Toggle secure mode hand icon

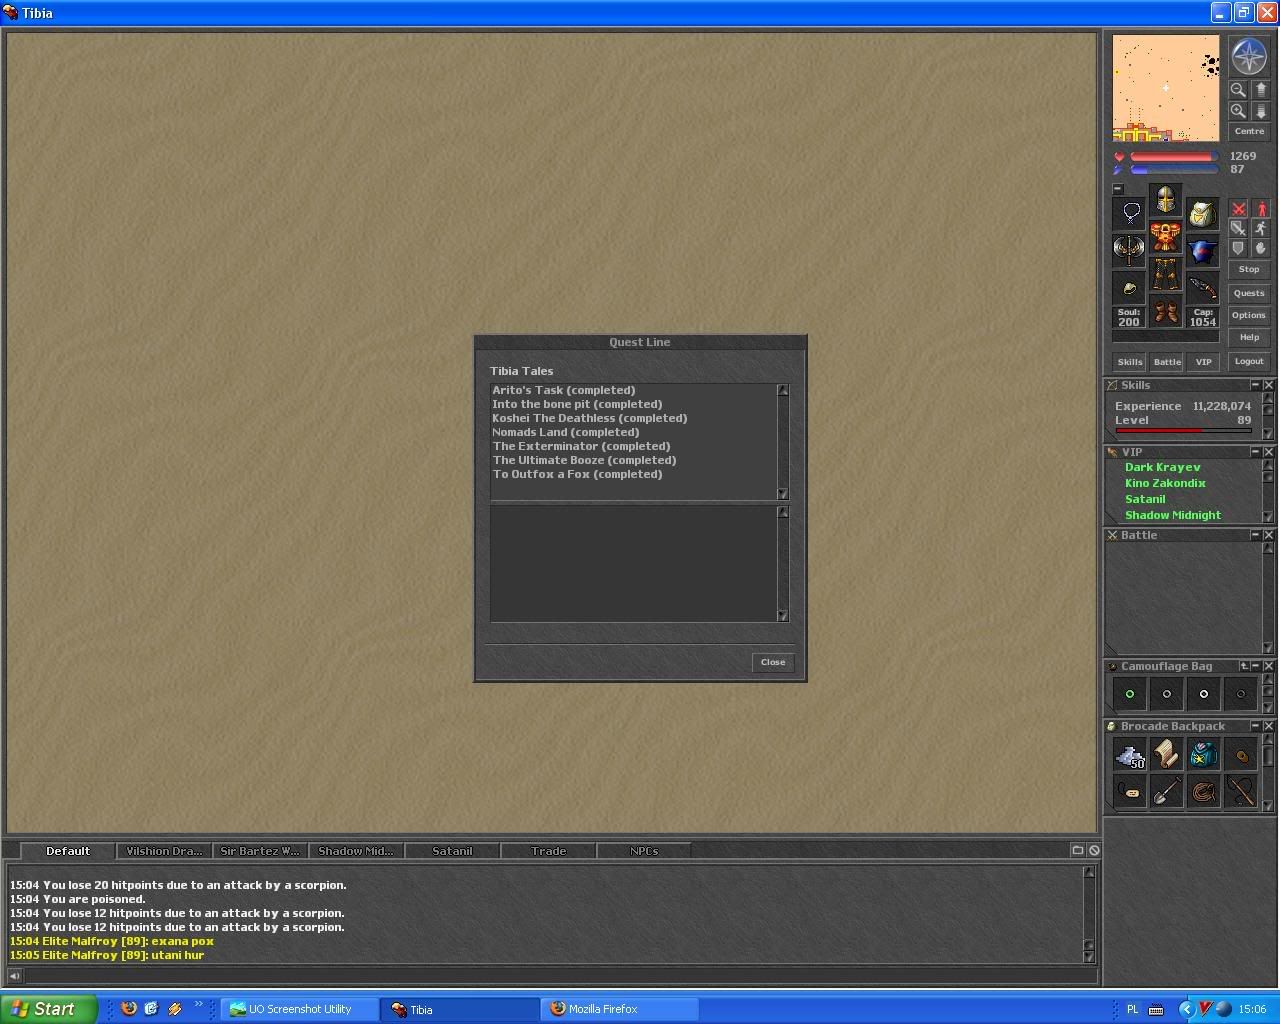click(x=1261, y=248)
